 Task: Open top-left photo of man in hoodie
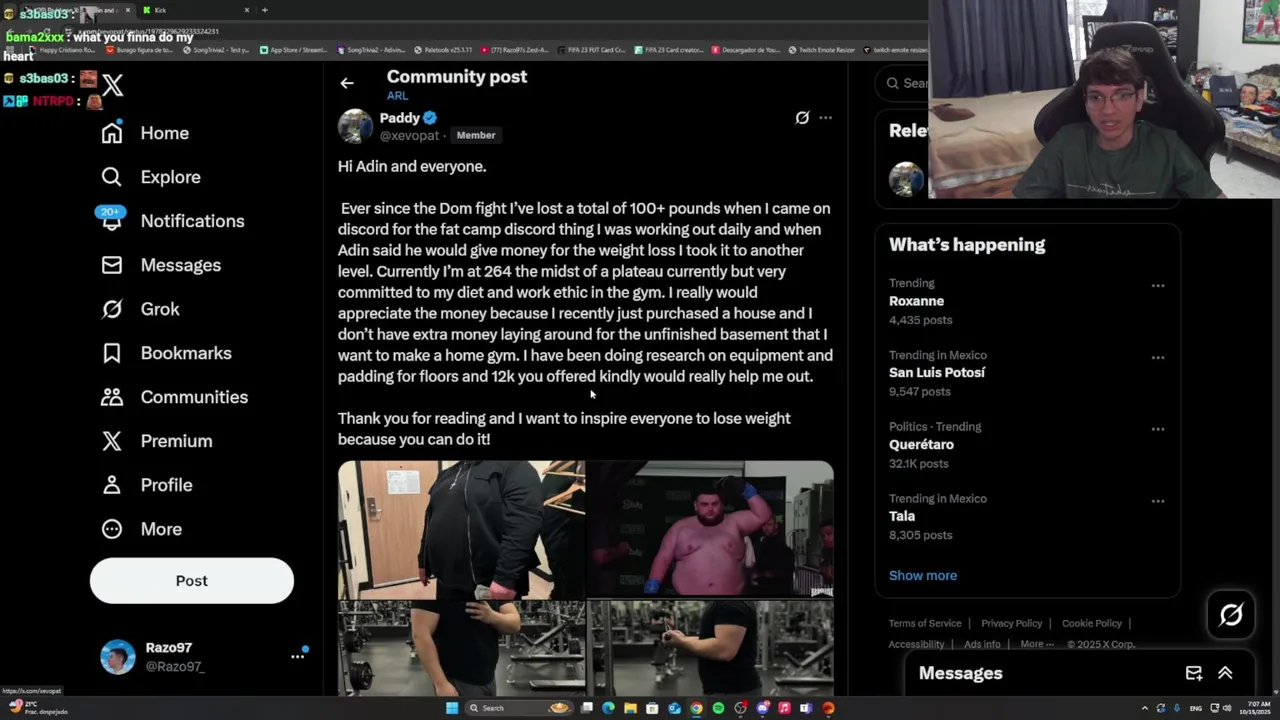(x=461, y=530)
